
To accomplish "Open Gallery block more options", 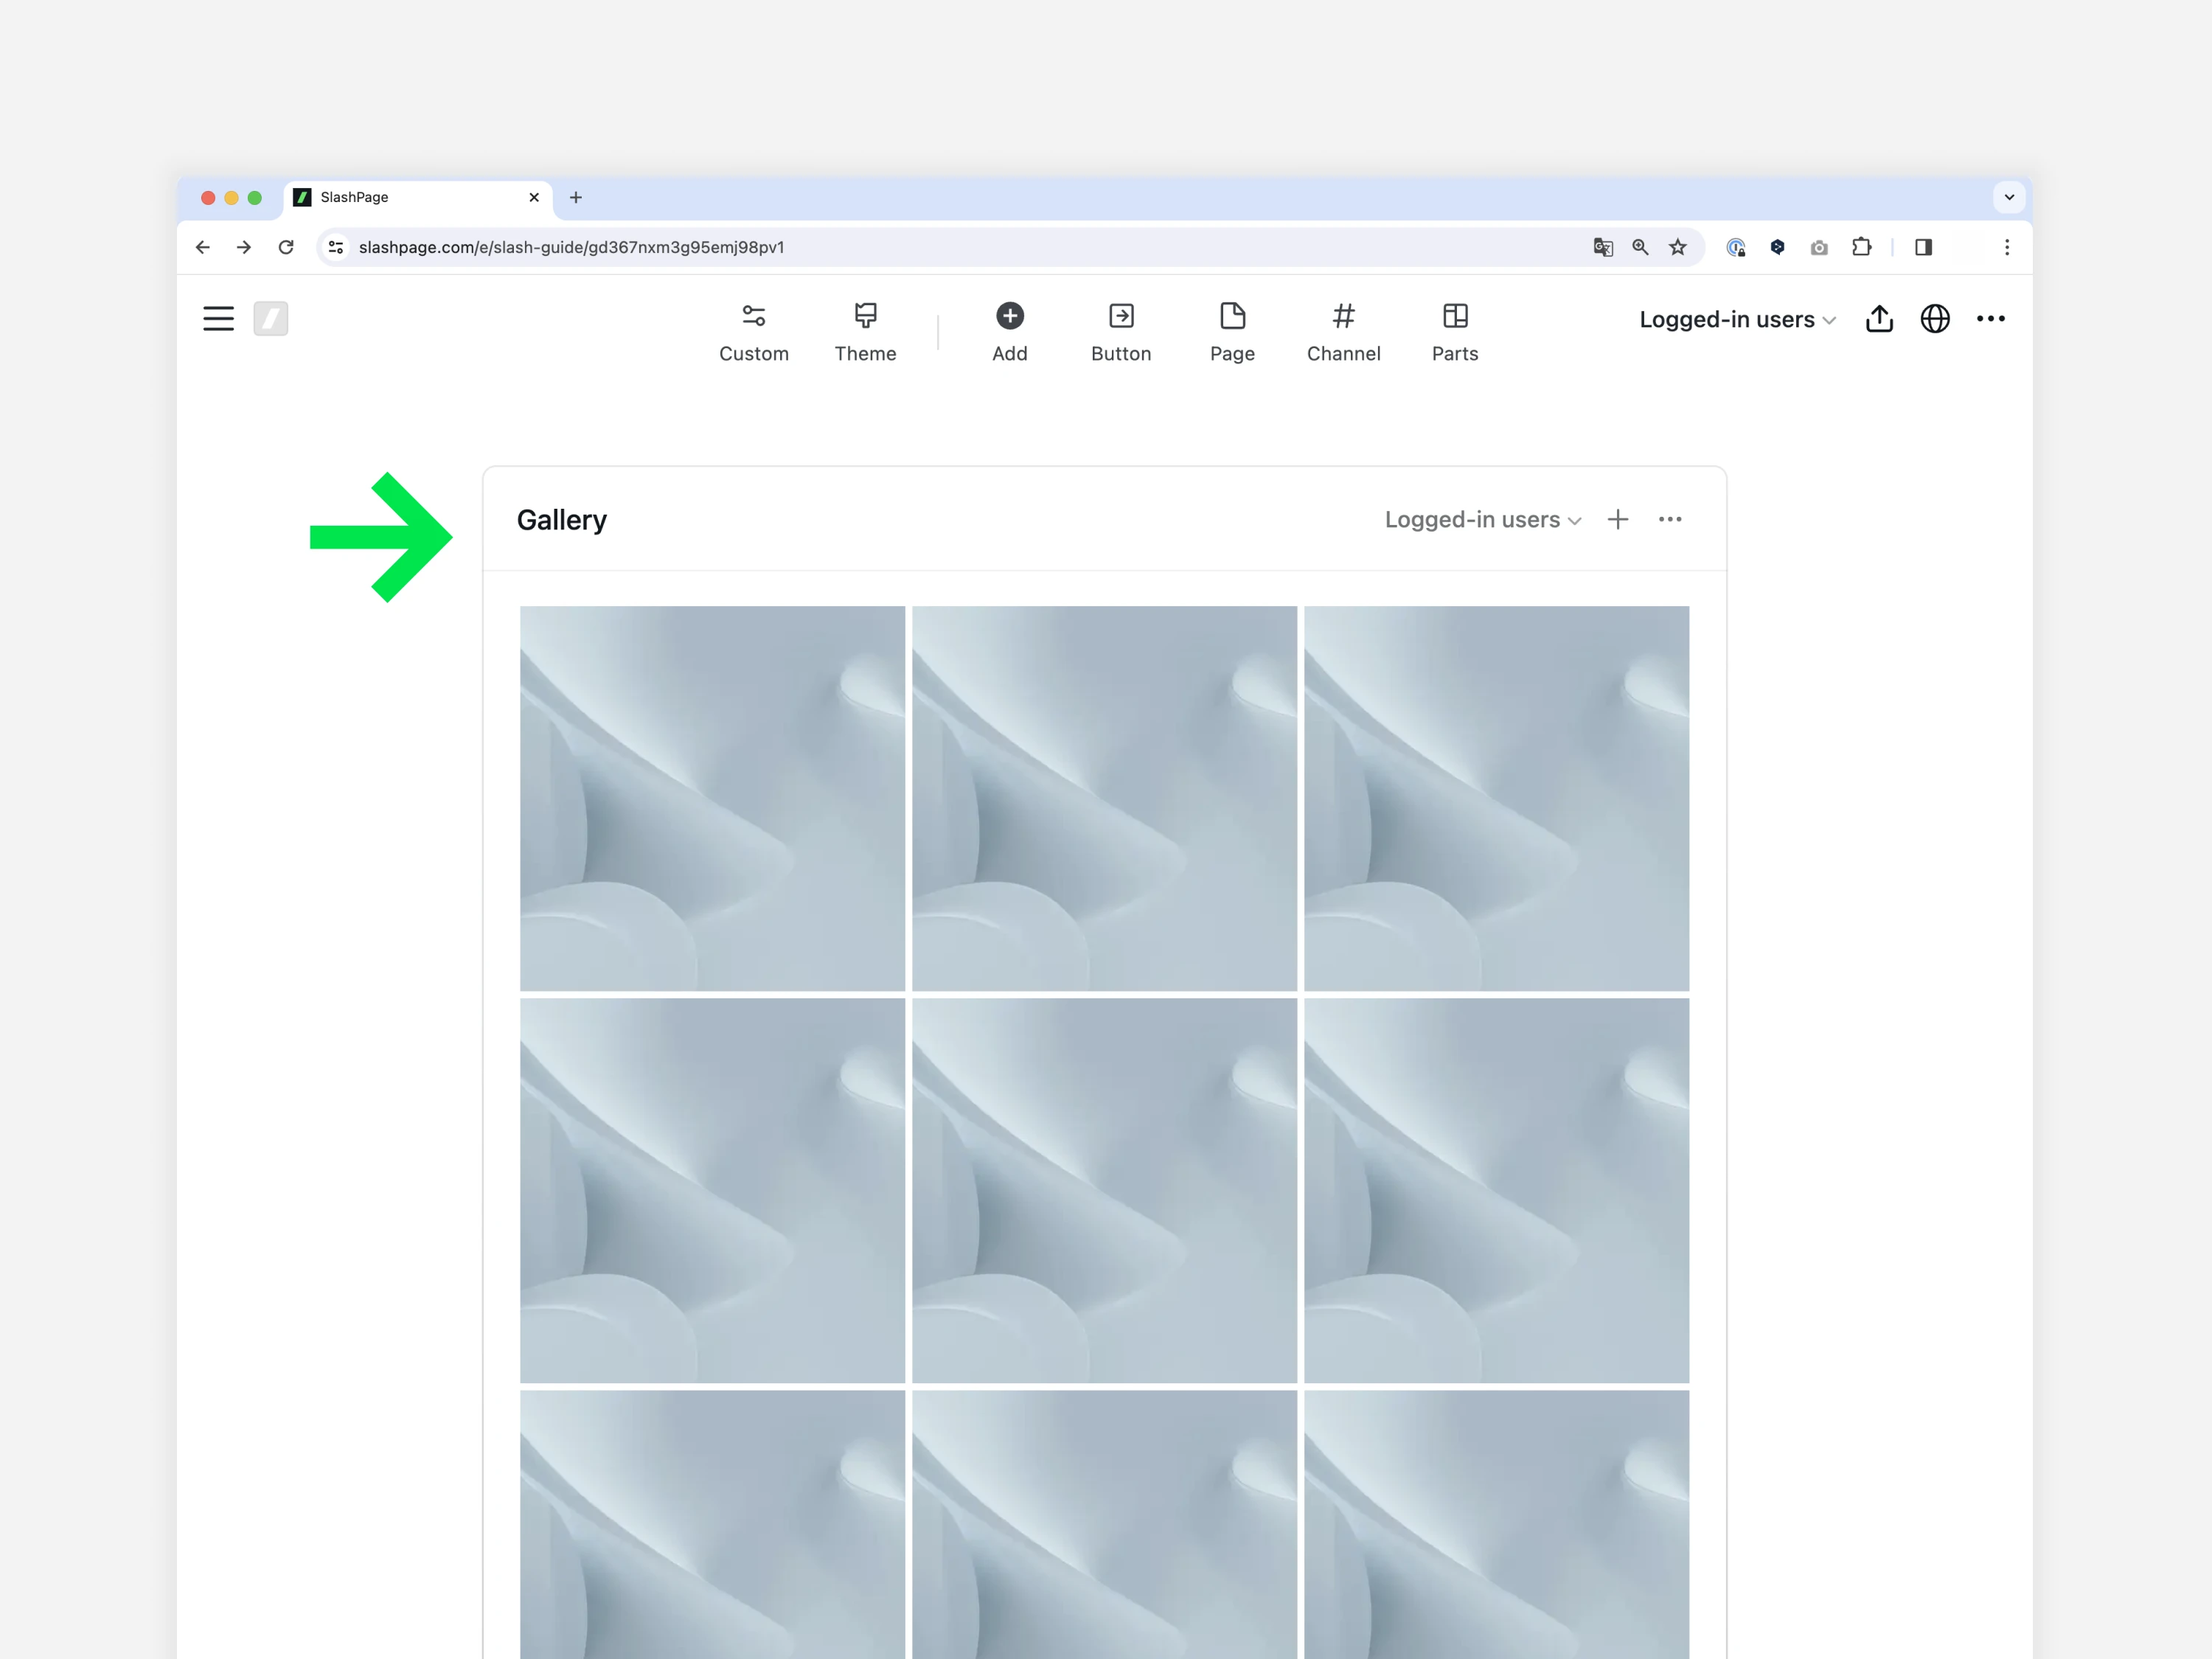I will [x=1670, y=519].
